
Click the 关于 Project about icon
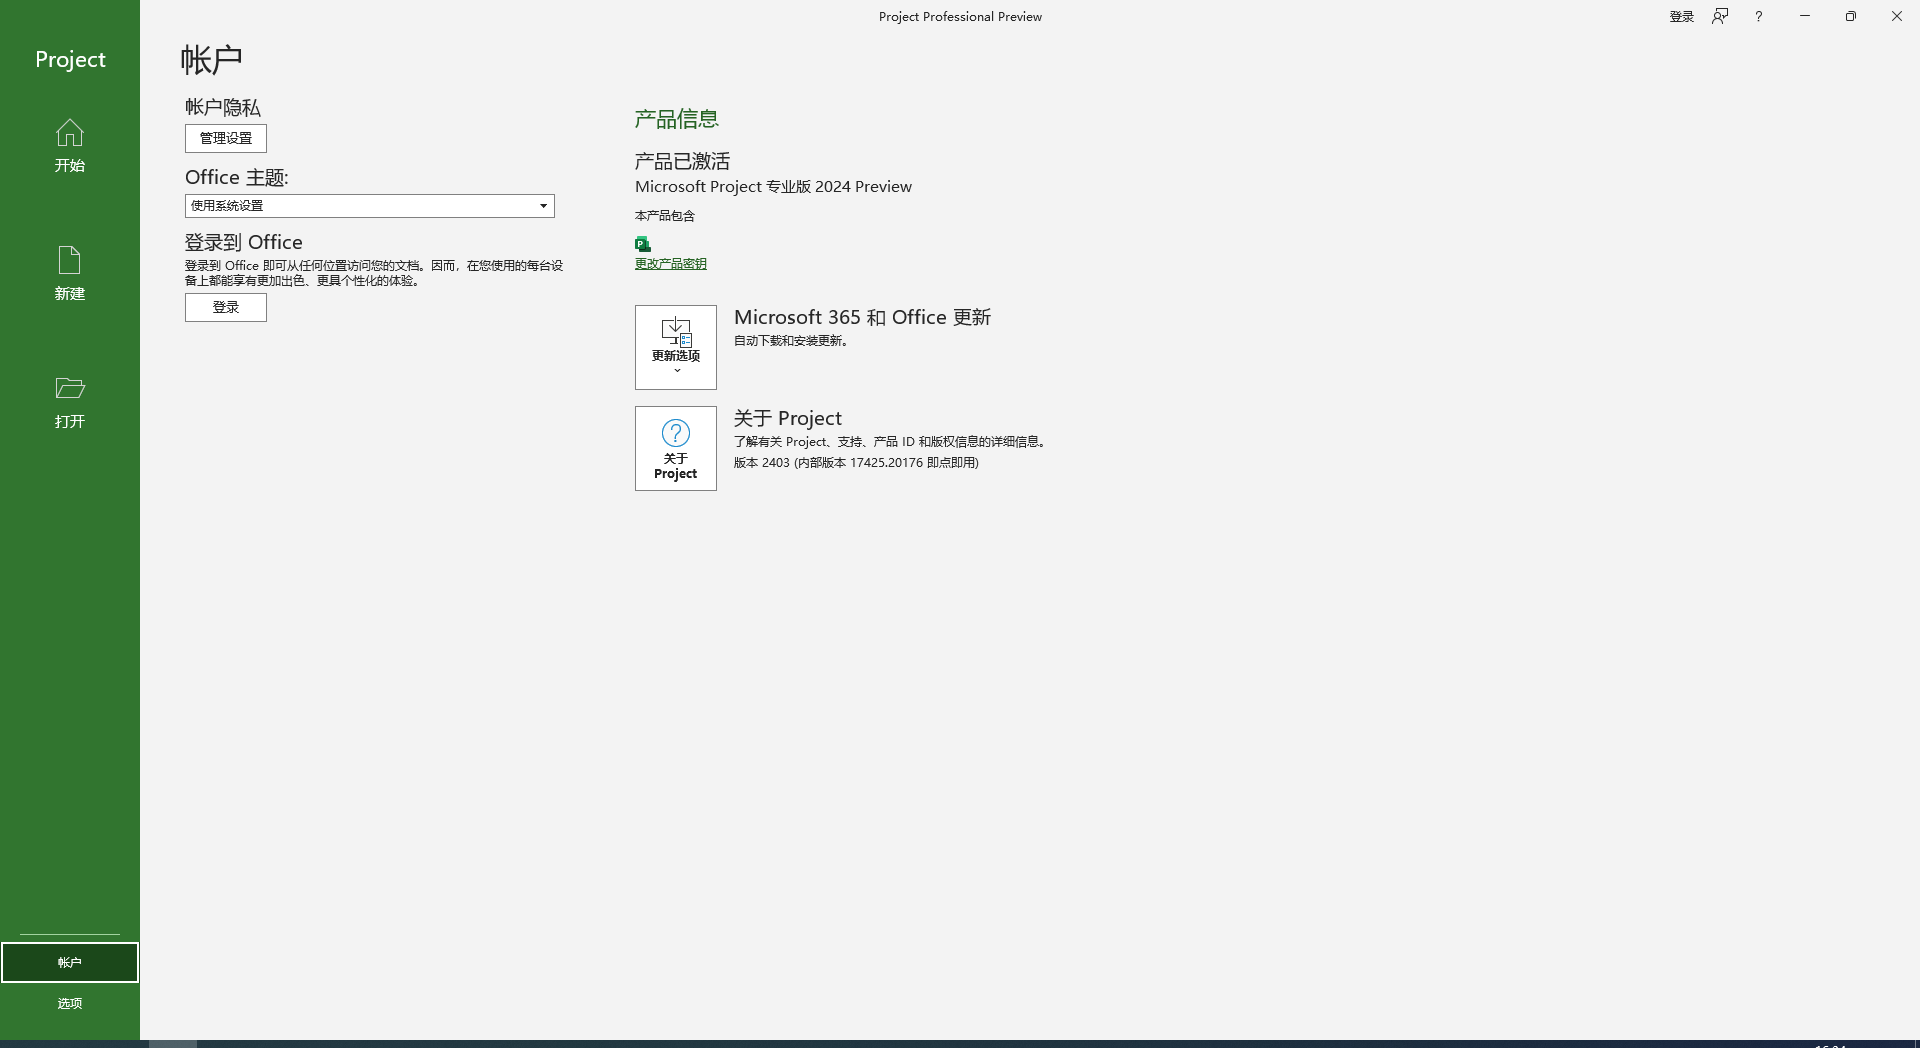(676, 448)
